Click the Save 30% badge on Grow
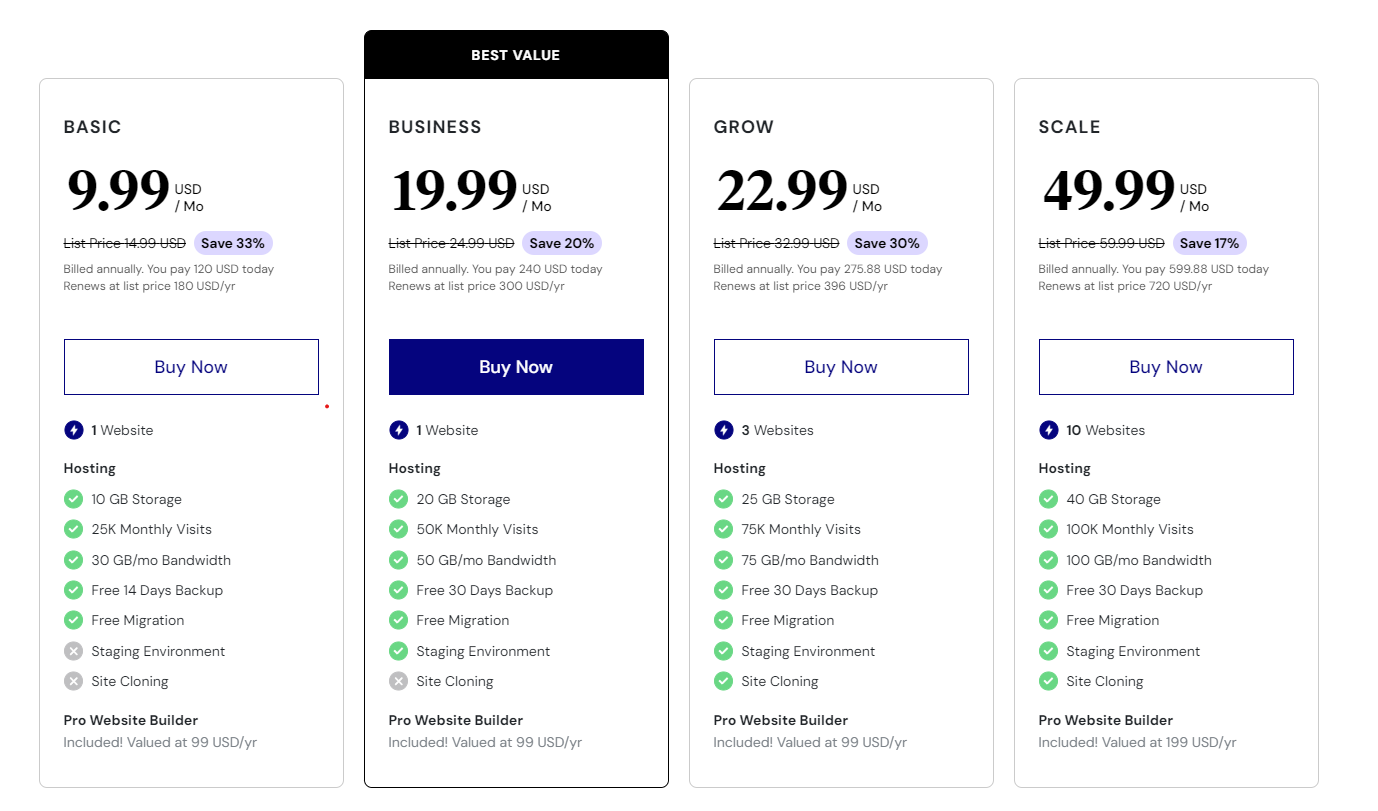1378x811 pixels. tap(887, 243)
